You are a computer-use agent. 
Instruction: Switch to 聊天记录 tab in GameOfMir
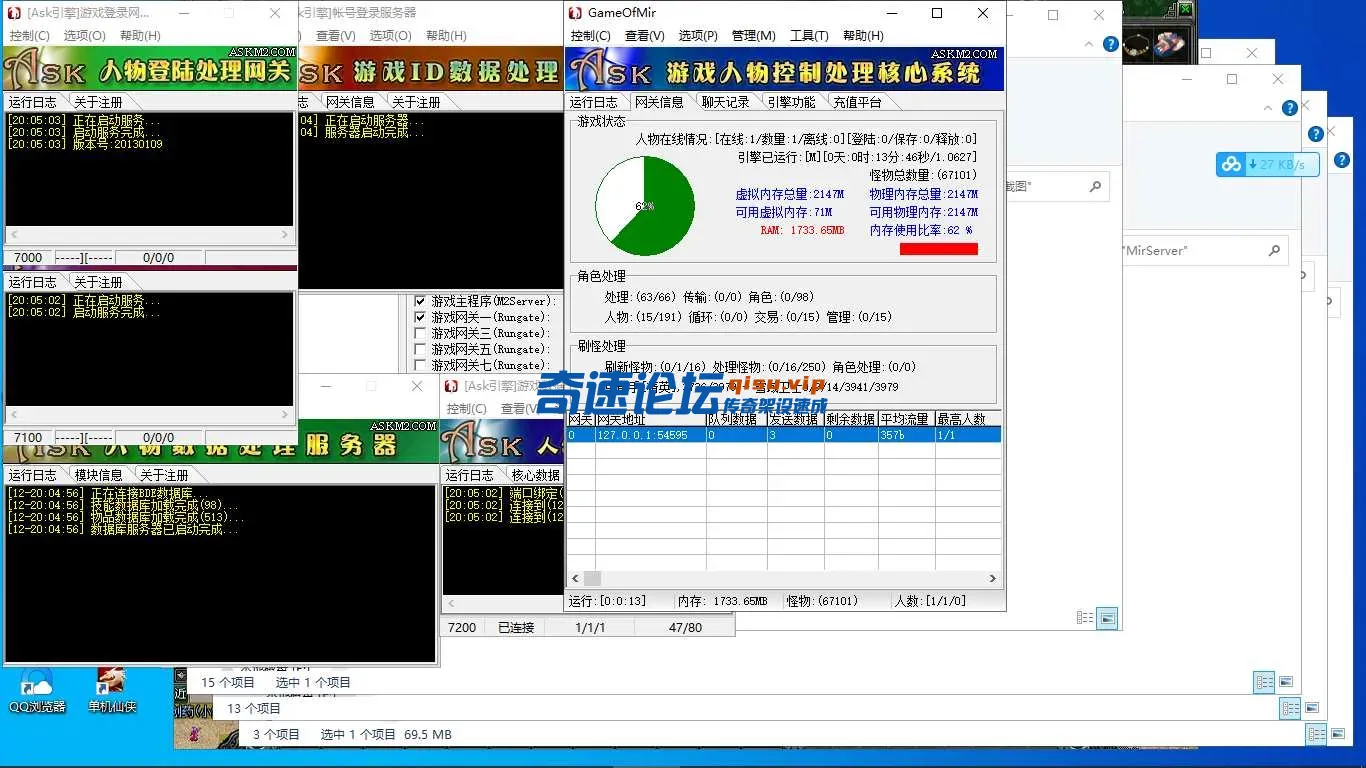point(725,102)
